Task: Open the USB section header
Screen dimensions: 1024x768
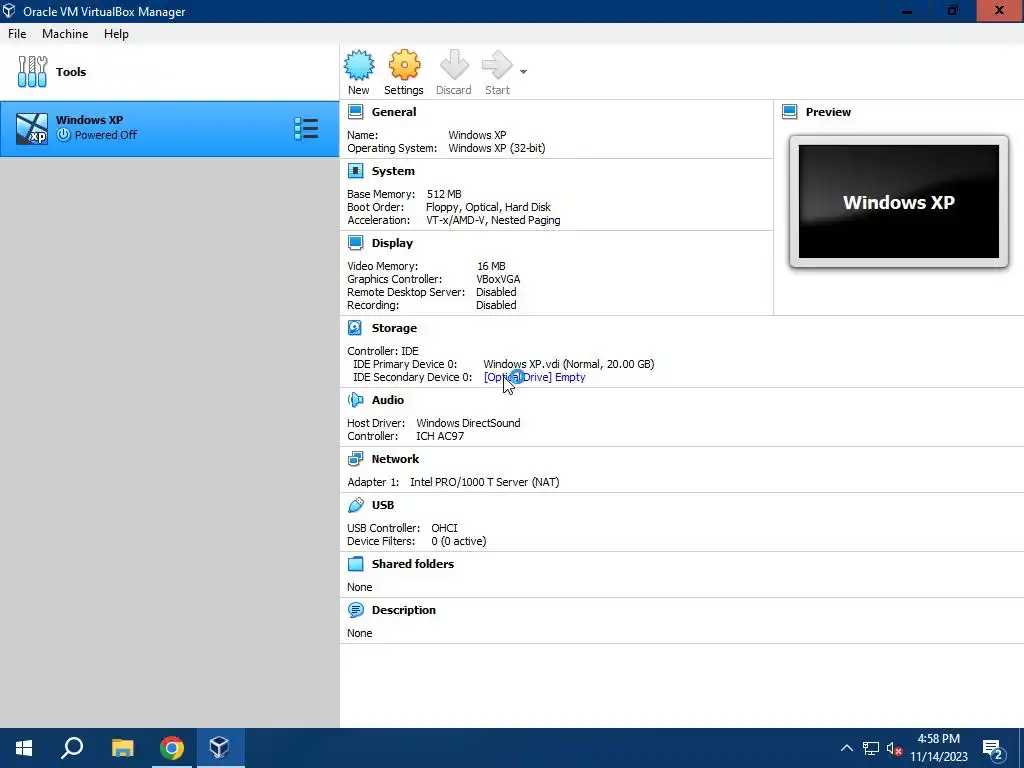Action: pyautogui.click(x=383, y=505)
